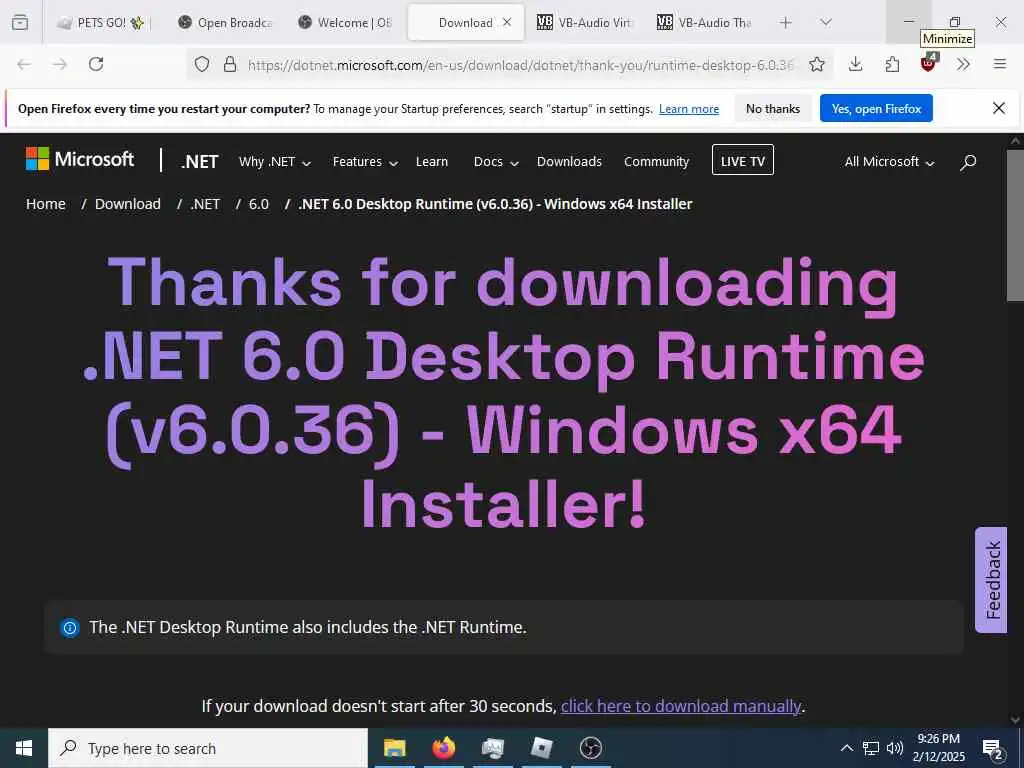The width and height of the screenshot is (1024, 768).
Task: Click the info icon in the notice
Action: coord(69,628)
